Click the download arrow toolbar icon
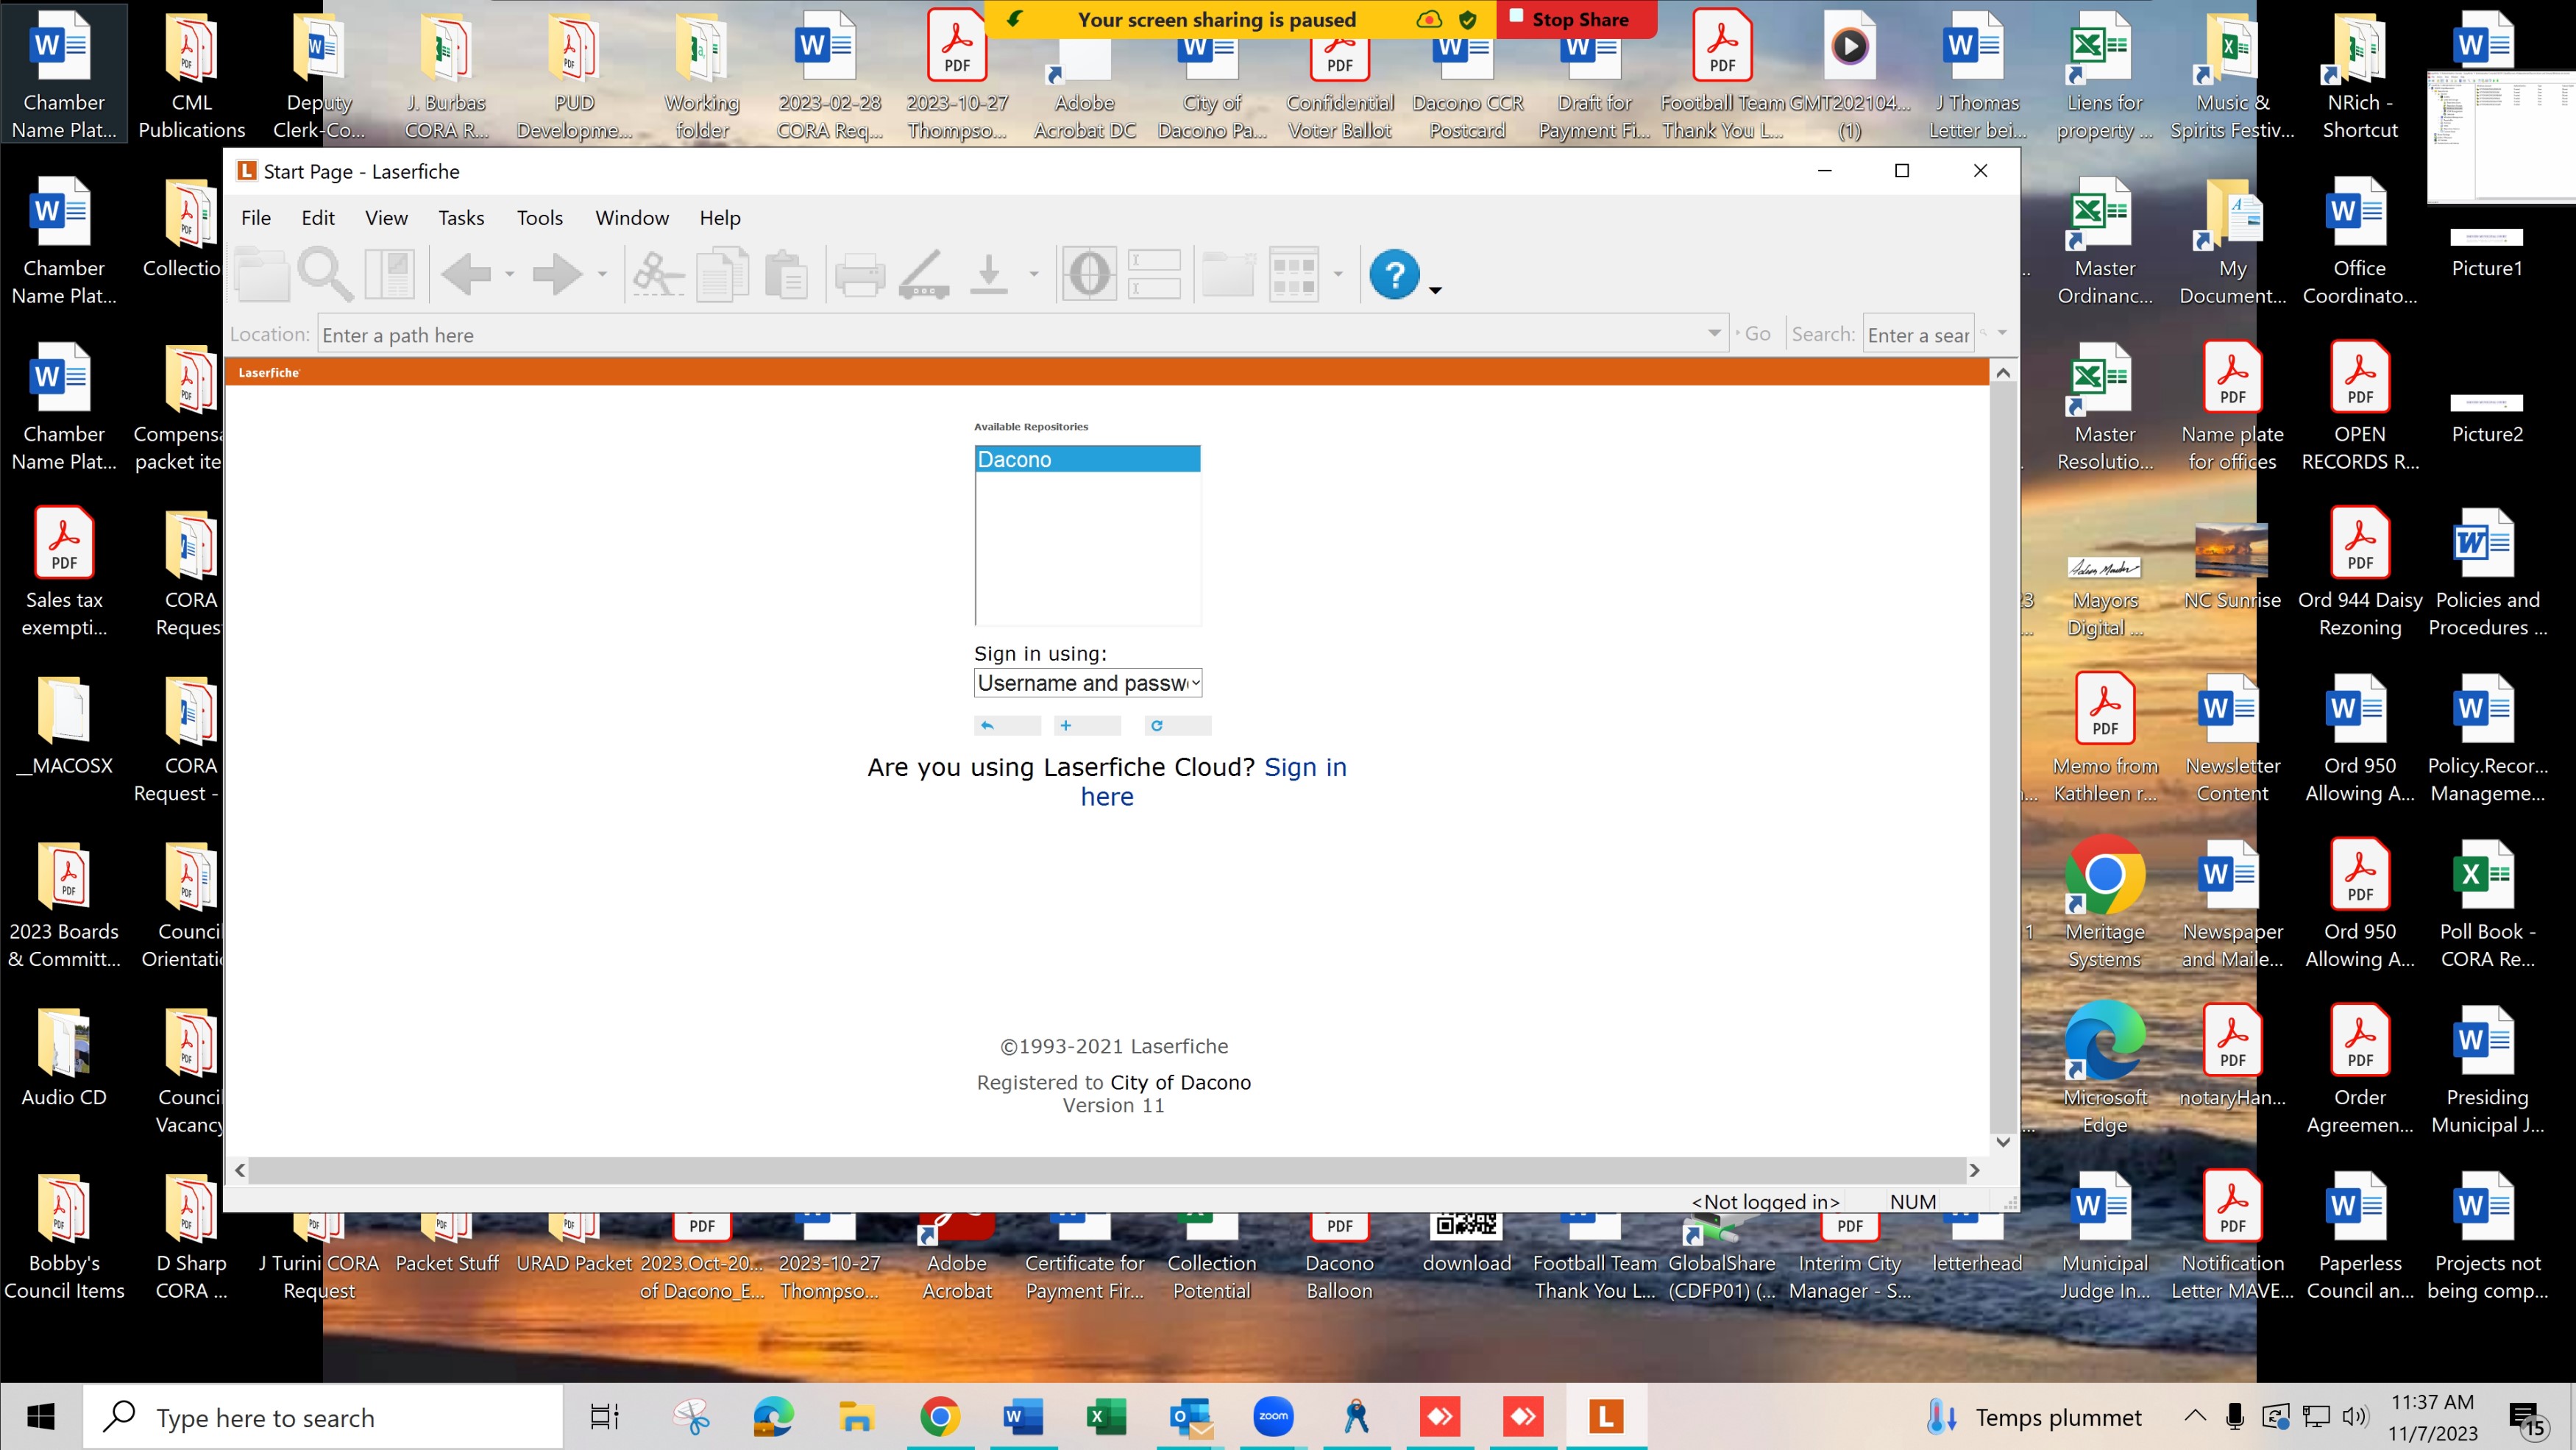The height and width of the screenshot is (1450, 2576). (x=989, y=274)
